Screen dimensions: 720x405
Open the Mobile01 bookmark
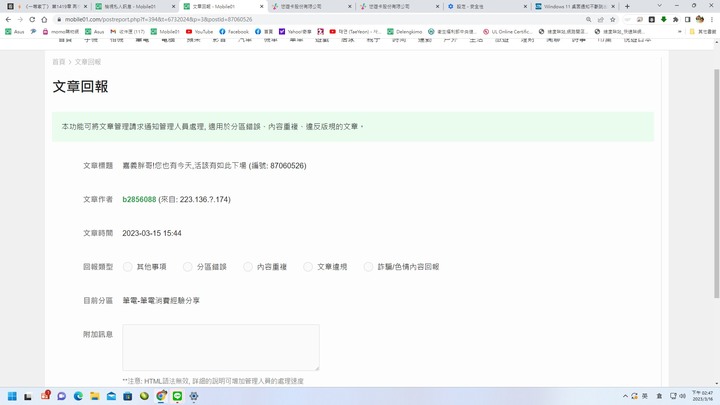pos(165,32)
